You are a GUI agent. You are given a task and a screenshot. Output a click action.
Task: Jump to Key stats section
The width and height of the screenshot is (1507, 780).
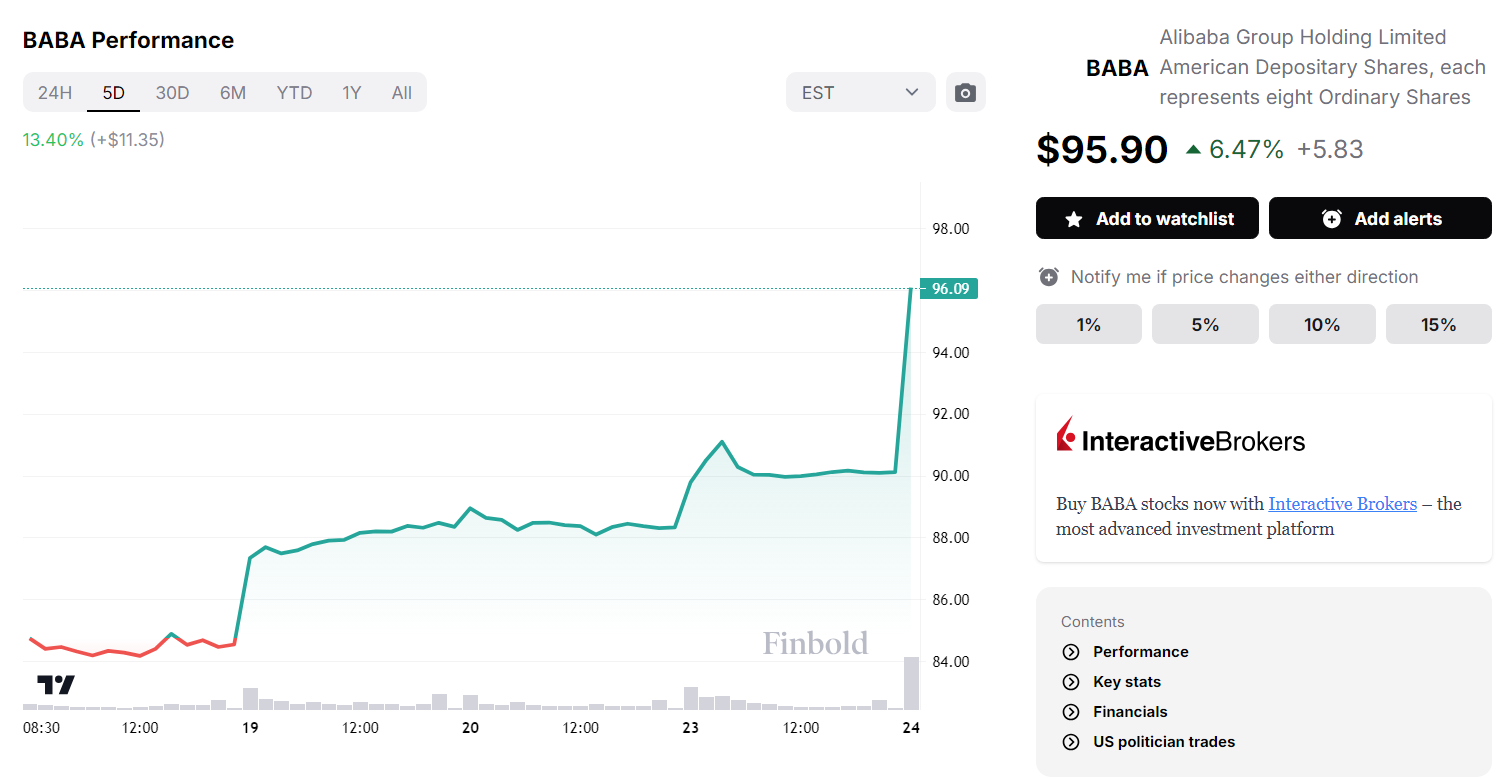click(1127, 682)
